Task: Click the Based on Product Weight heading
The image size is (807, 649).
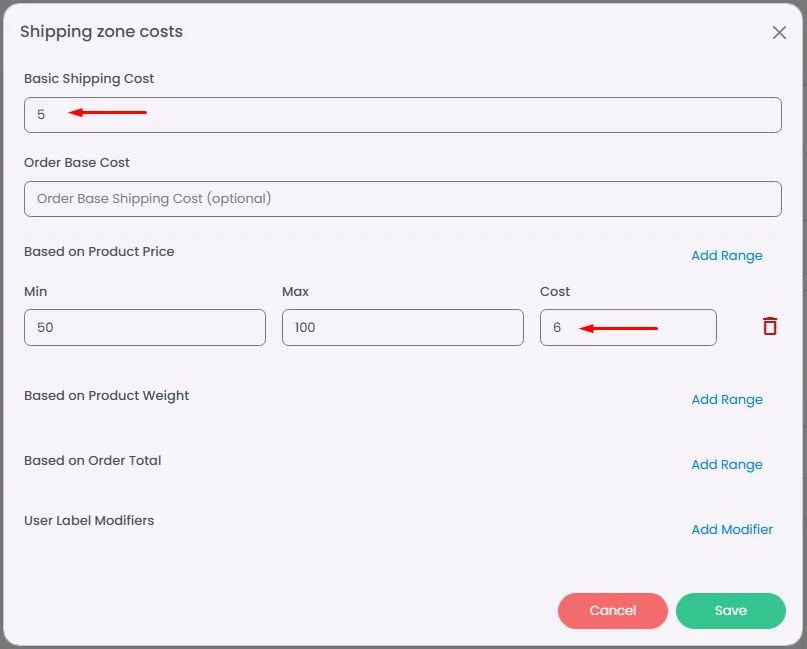Action: click(107, 396)
